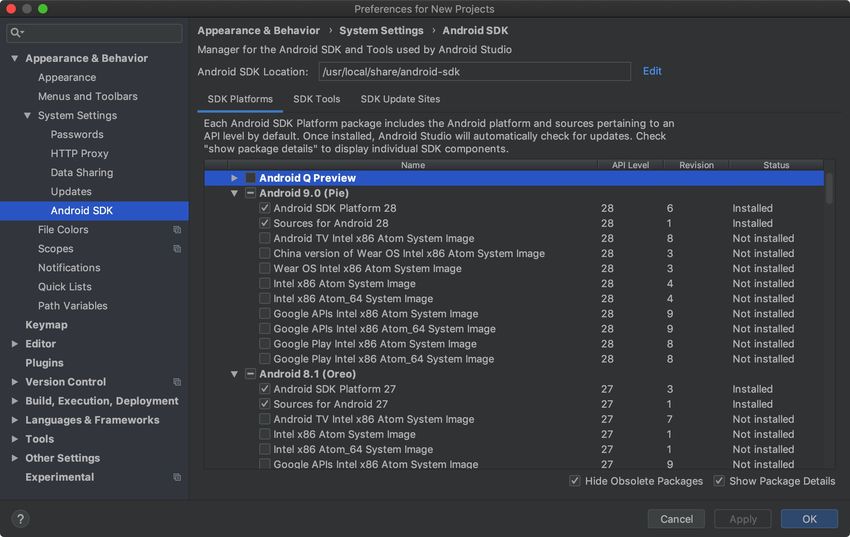Select the Appearance sidebar item

67,77
